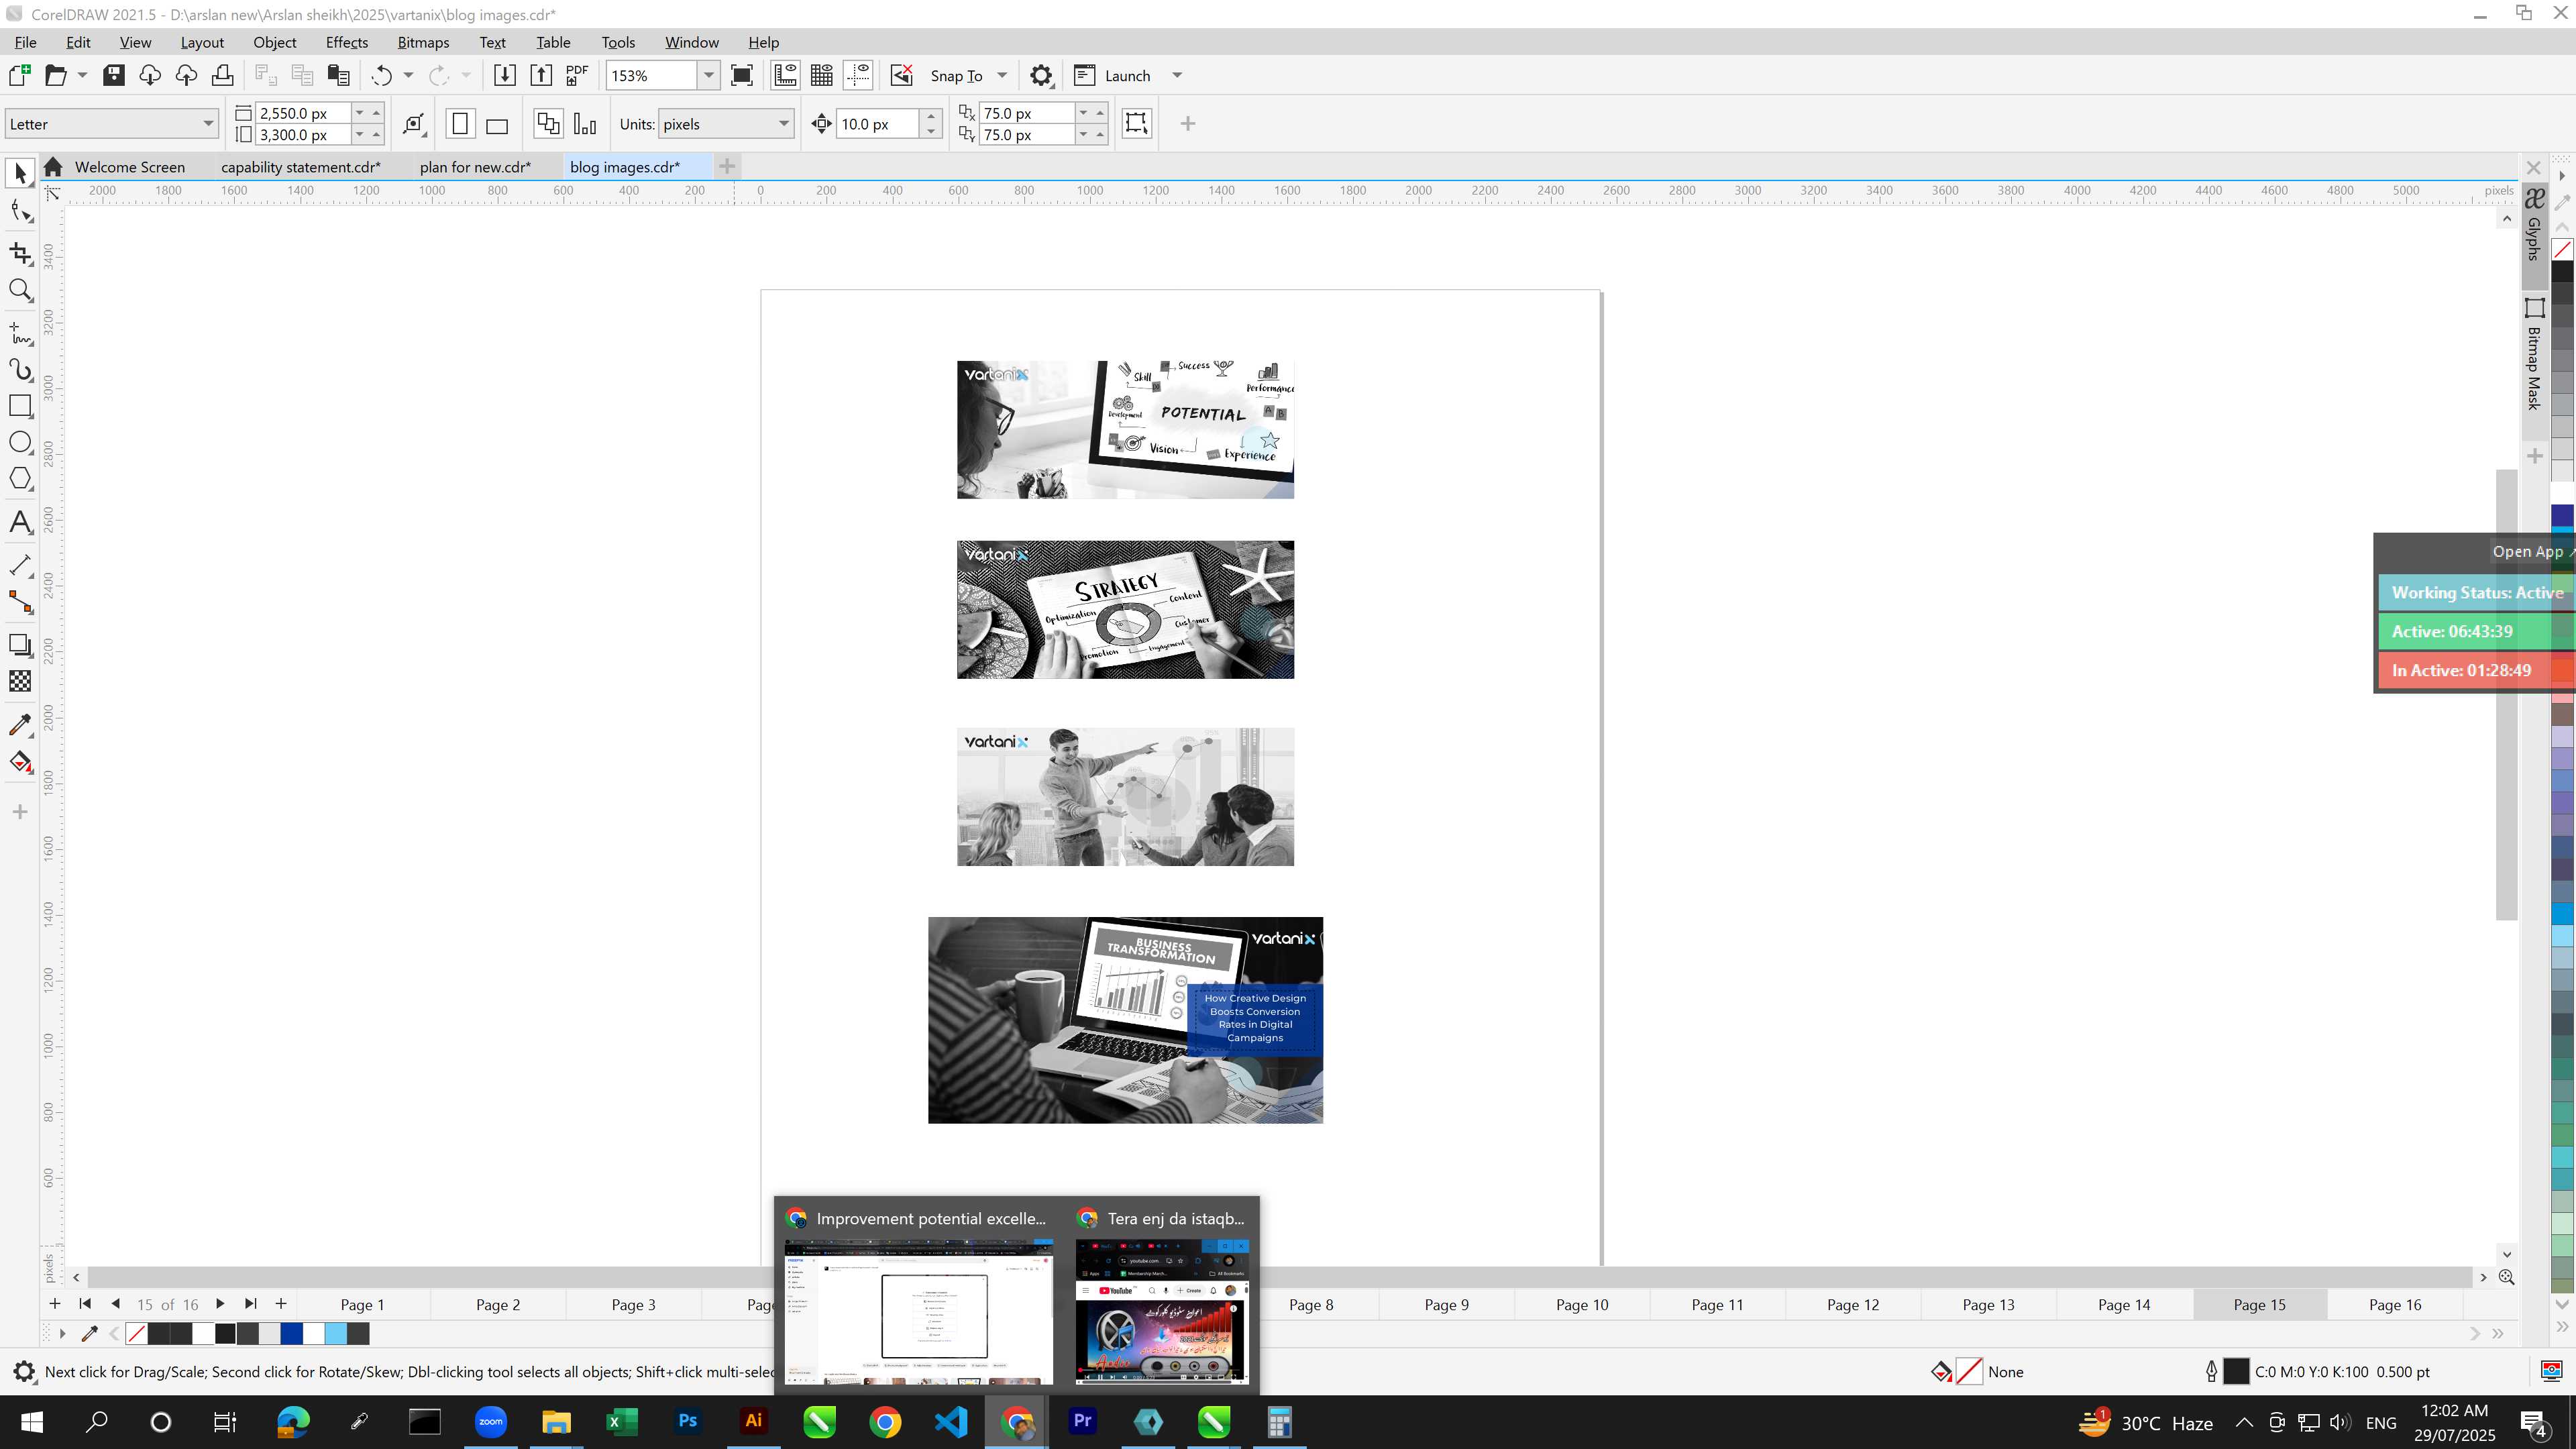Click the Export icon
Viewport: 2576px width, 1449px height.
(x=541, y=75)
